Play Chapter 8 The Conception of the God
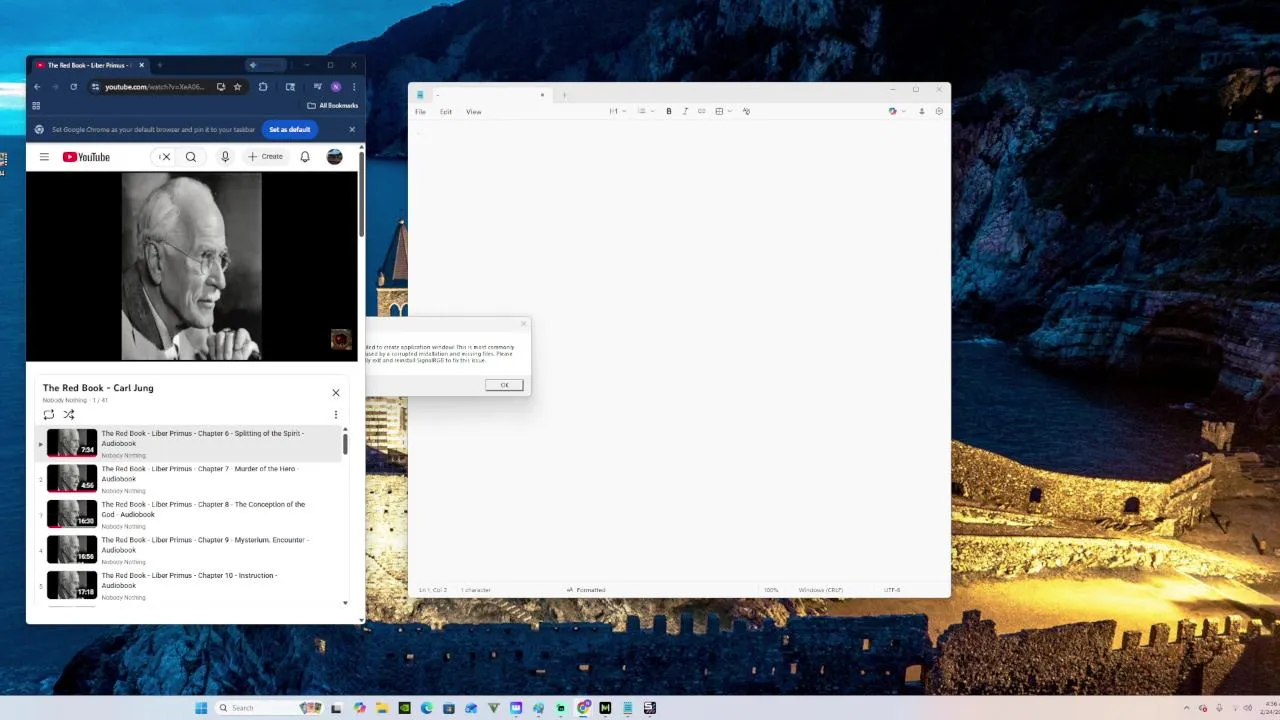 (190, 514)
